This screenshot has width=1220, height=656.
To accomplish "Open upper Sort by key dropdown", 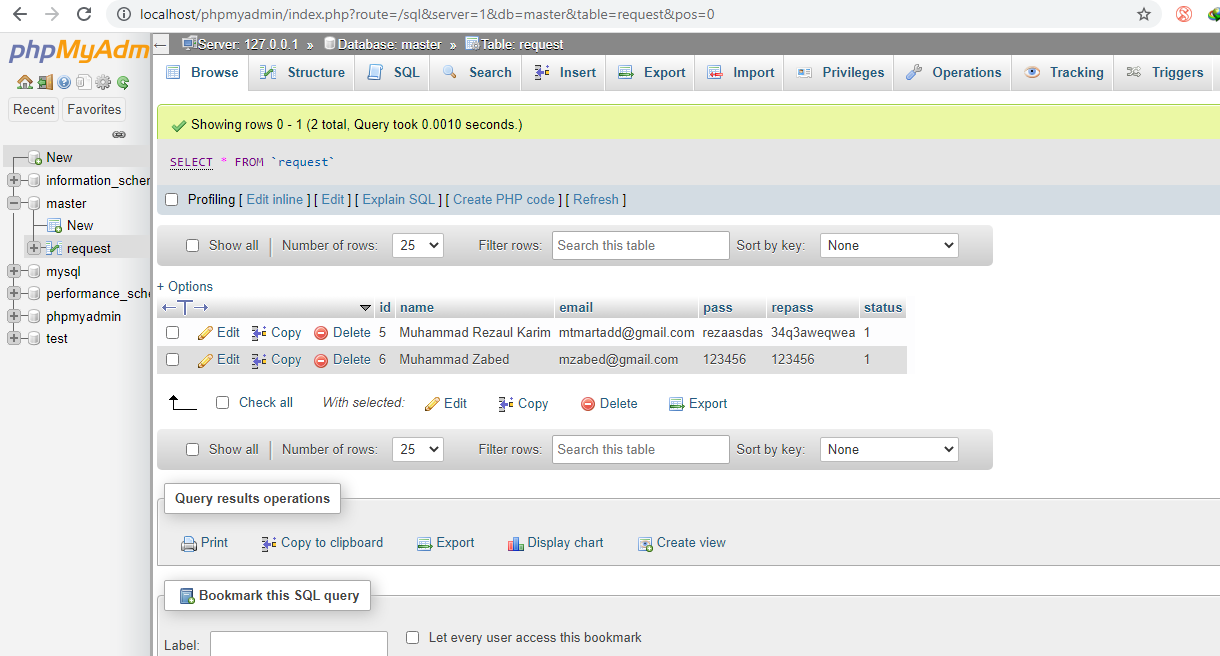I will [889, 245].
